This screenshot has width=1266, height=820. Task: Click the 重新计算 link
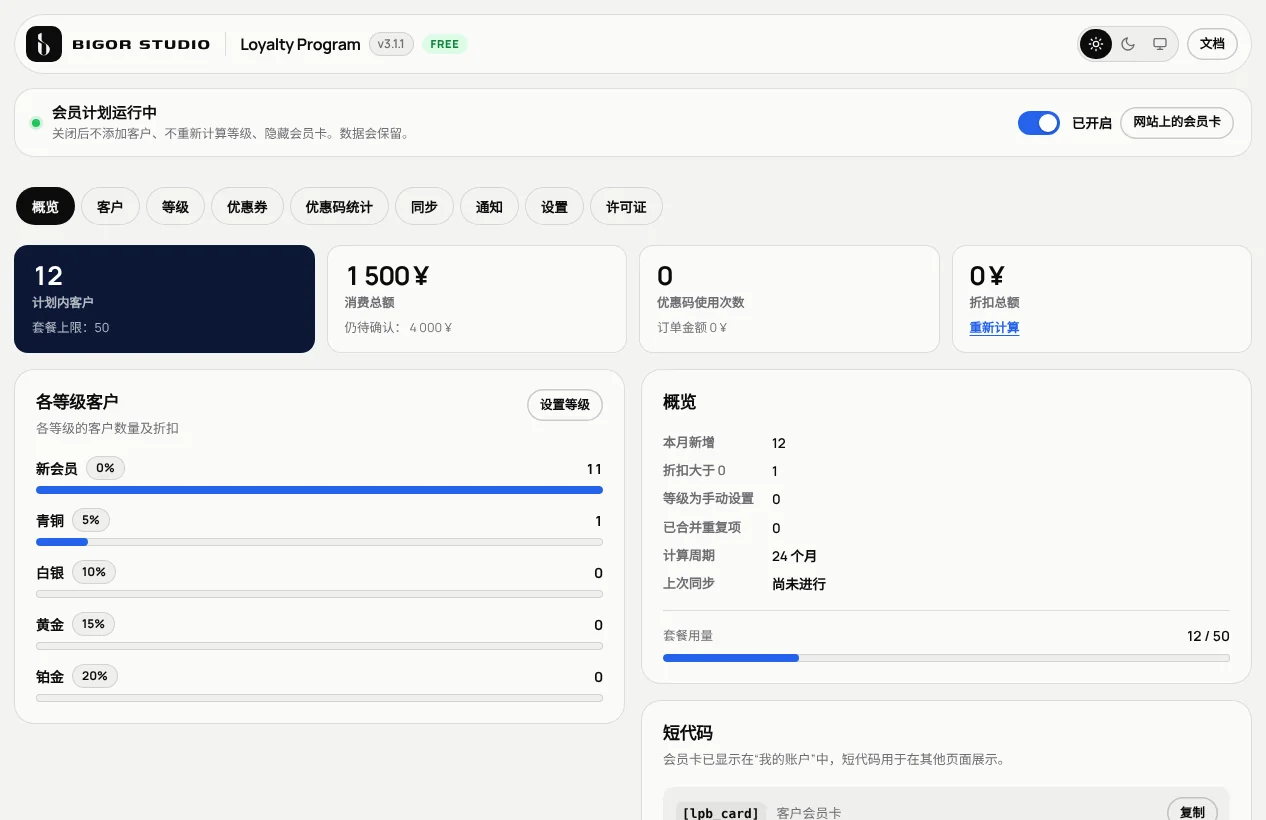994,328
